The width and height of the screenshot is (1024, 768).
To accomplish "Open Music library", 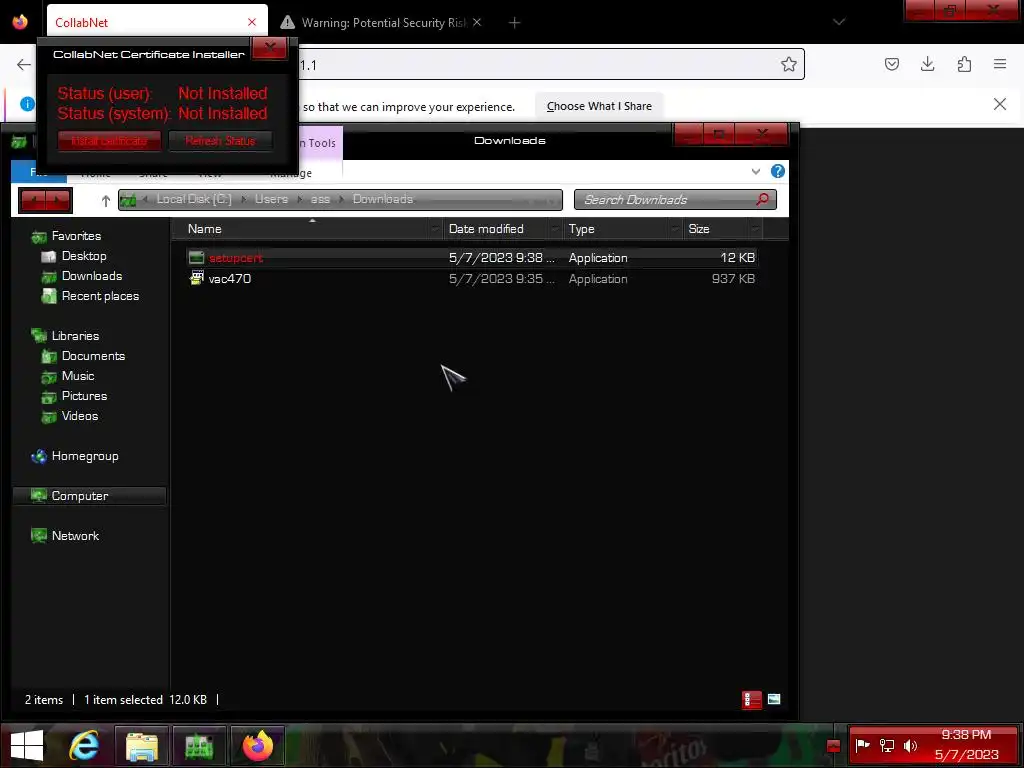I will [x=78, y=376].
